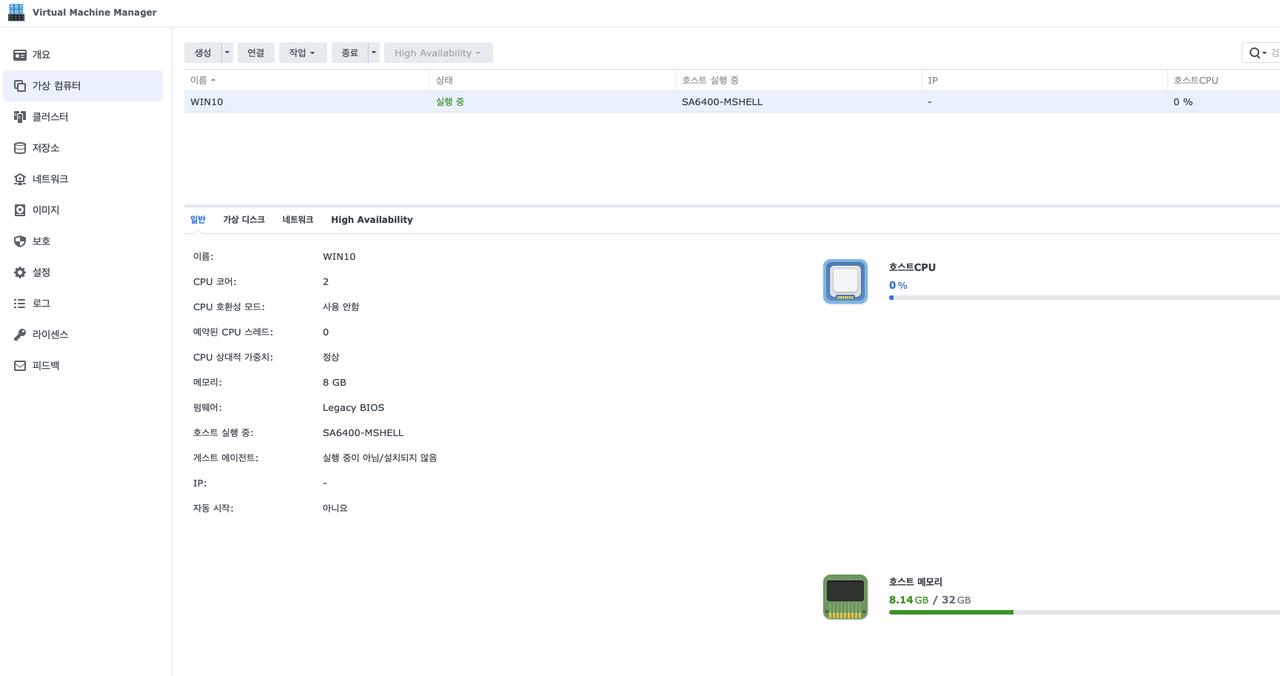
Task: Click SA6400-MSHELL in the table row
Action: coord(722,102)
